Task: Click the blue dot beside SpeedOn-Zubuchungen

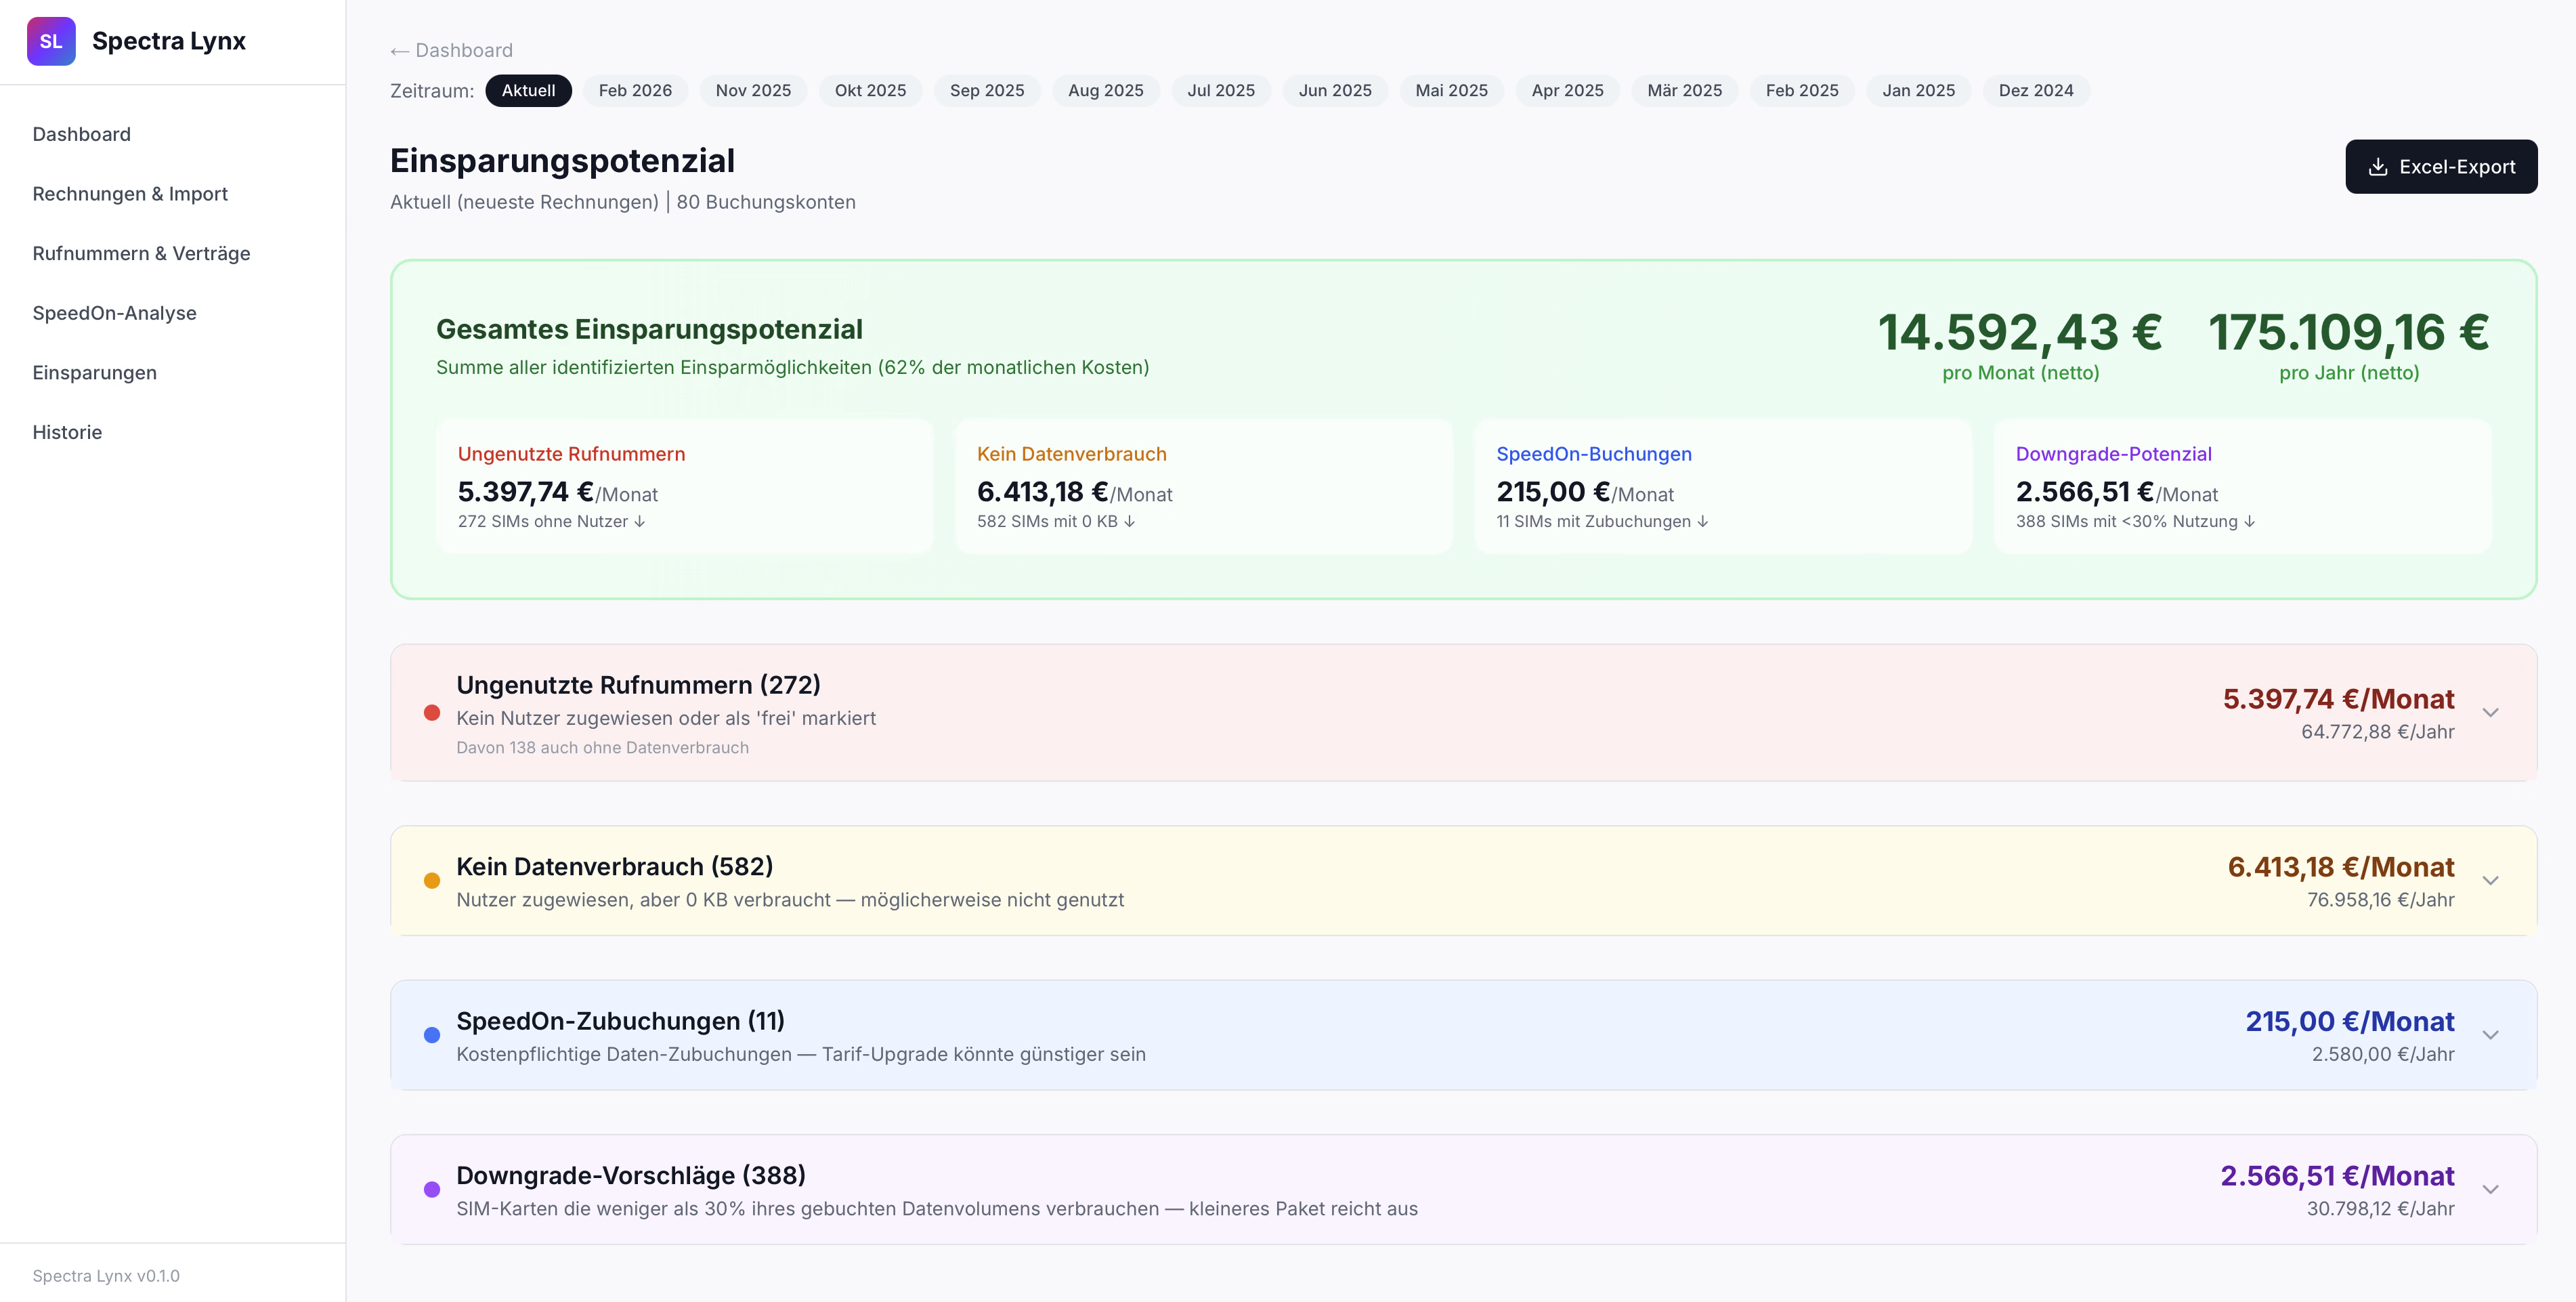Action: pos(432,1035)
